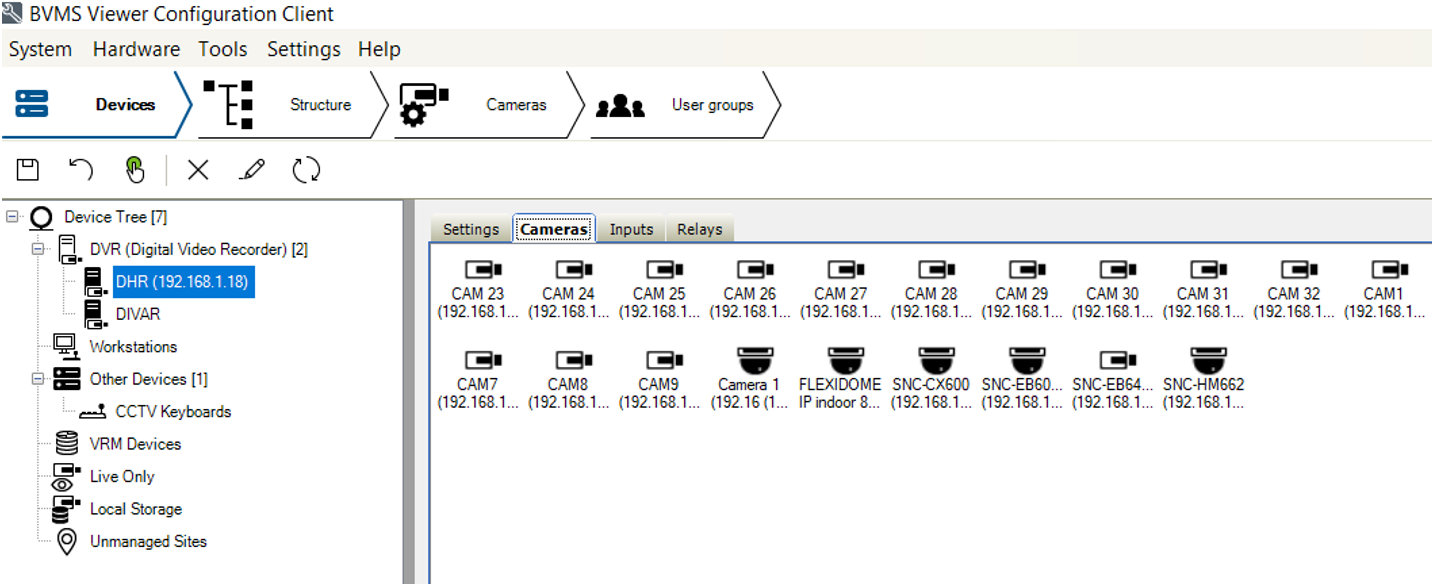Select DIVAR in the device tree
The width and height of the screenshot is (1432, 584).
coord(137,314)
